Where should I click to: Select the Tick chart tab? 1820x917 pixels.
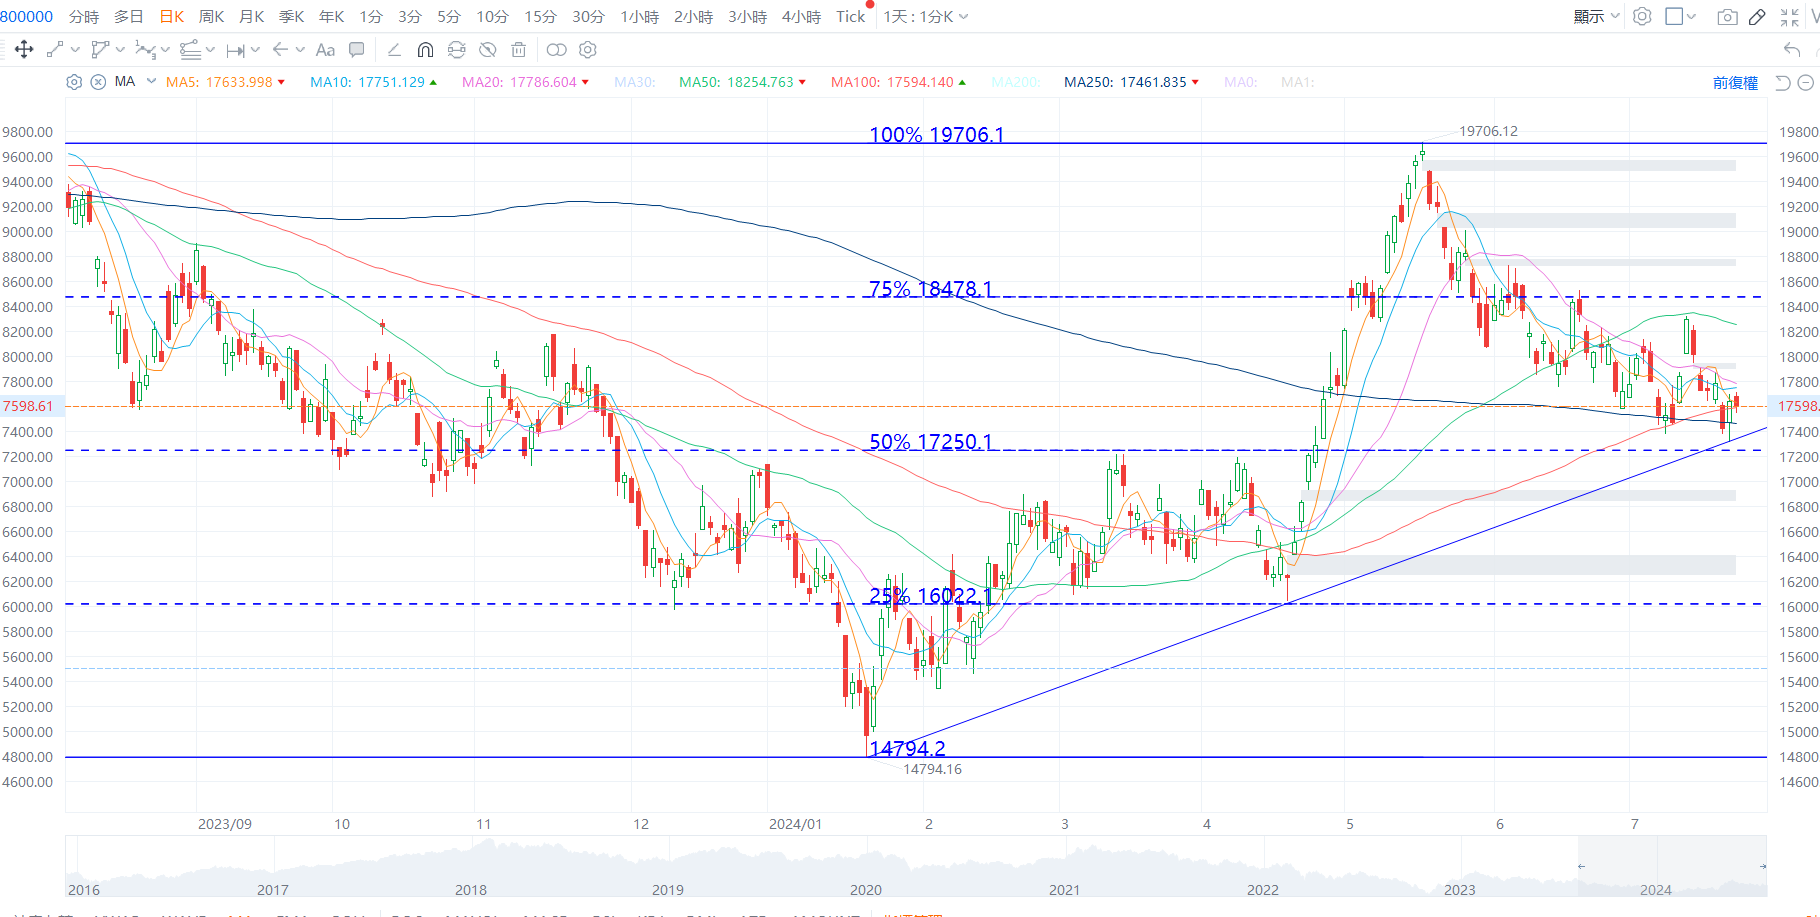tap(851, 16)
